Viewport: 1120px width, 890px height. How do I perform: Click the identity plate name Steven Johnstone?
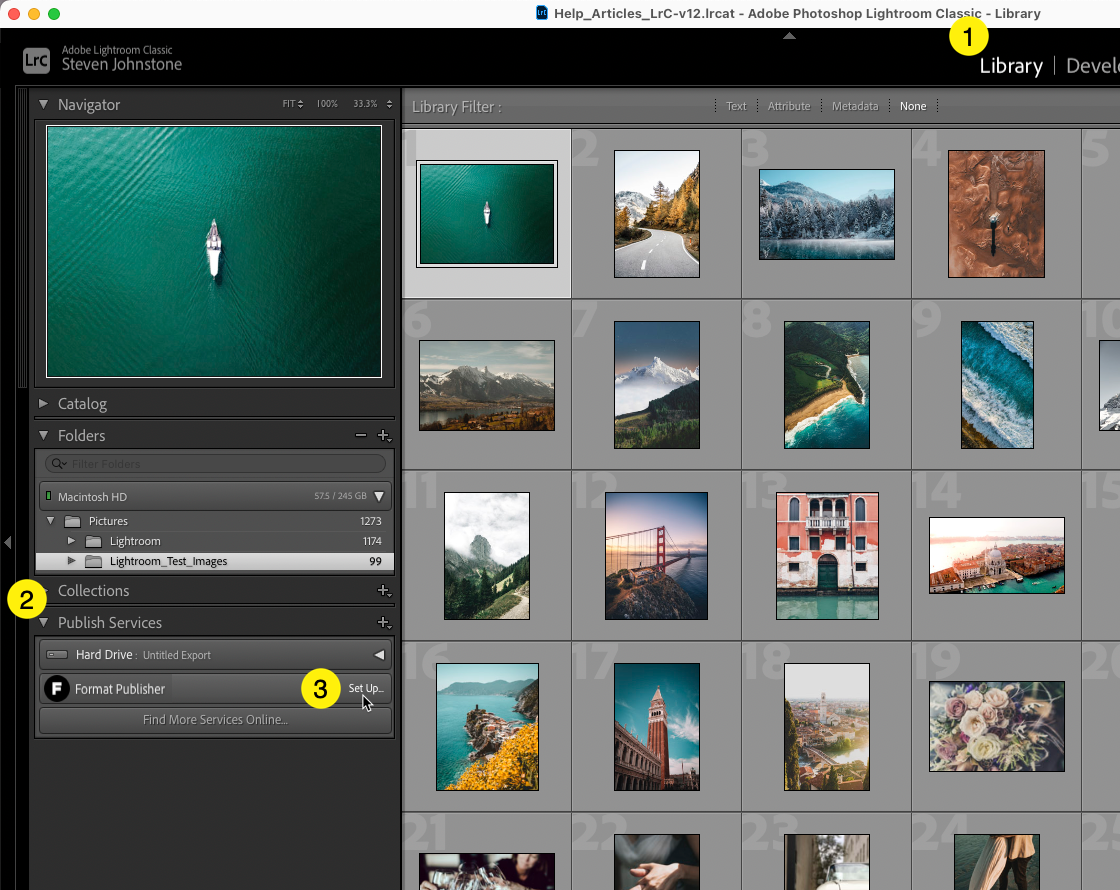(121, 64)
